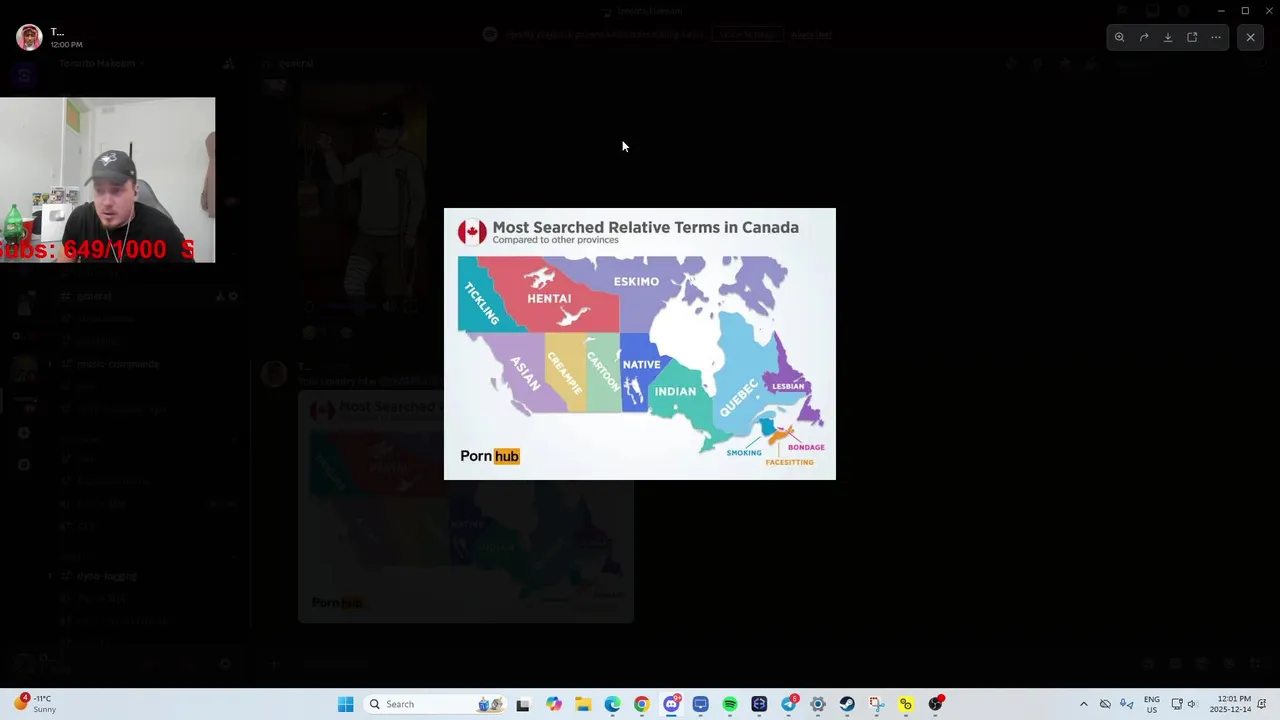
Task: Open the Settings gear in the taskbar
Action: [818, 704]
